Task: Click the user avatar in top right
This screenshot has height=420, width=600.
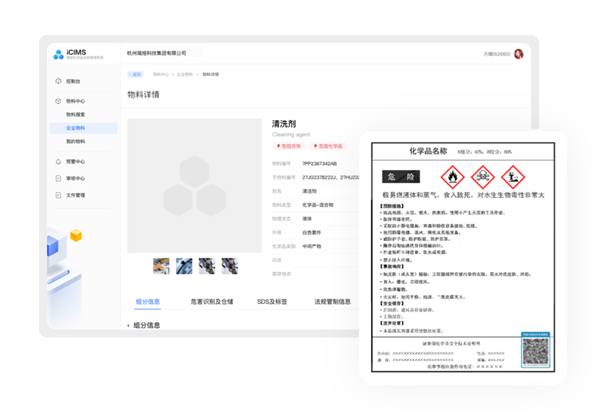Action: pyautogui.click(x=519, y=54)
